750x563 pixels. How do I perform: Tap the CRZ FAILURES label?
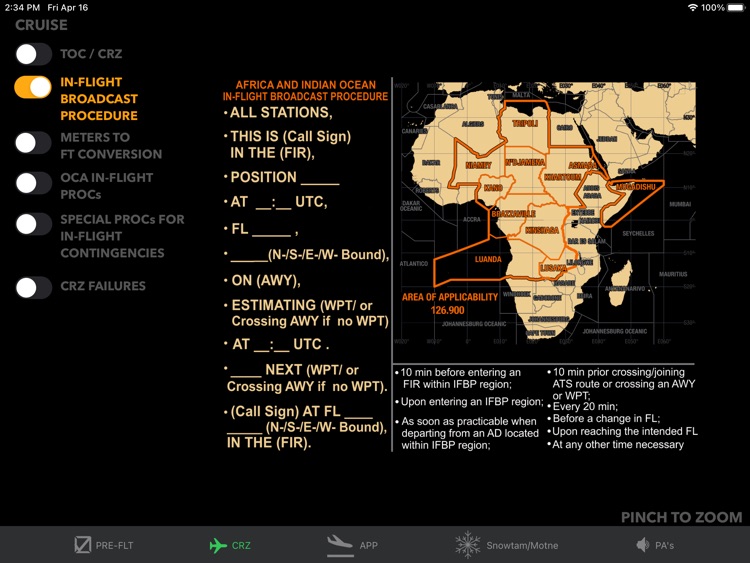(103, 286)
